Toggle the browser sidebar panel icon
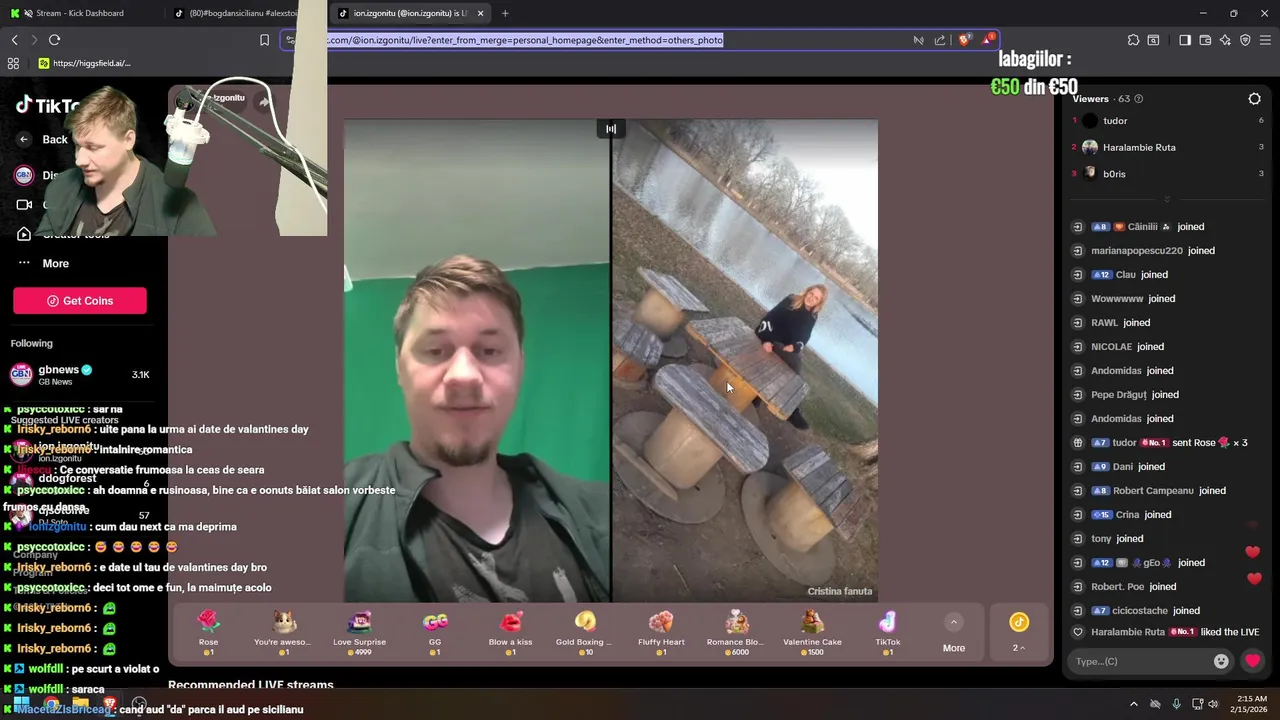Viewport: 1280px width, 720px height. point(1185,40)
